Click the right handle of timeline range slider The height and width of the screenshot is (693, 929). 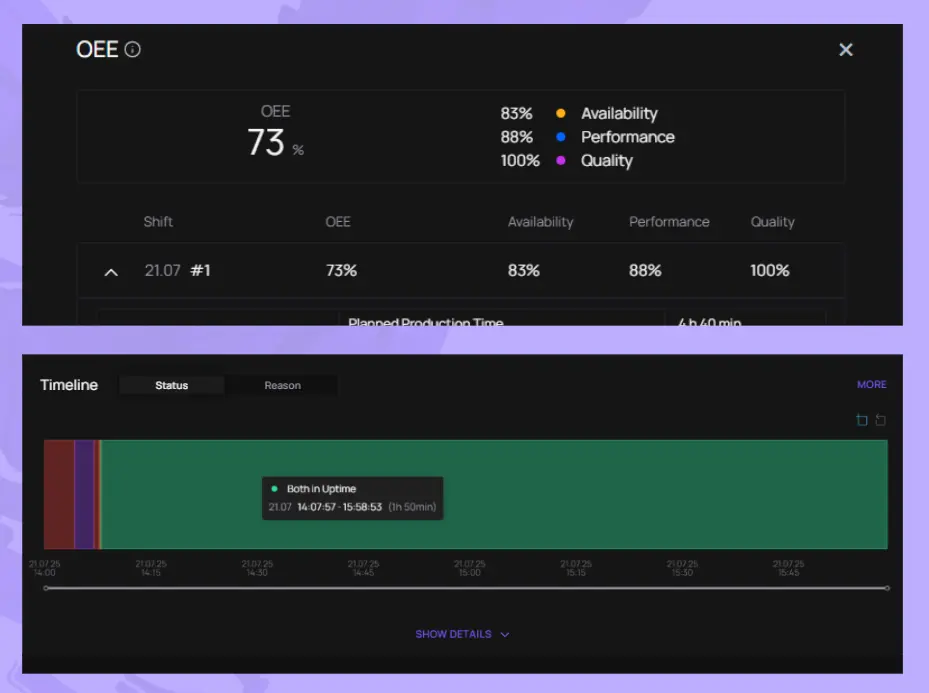(x=887, y=588)
